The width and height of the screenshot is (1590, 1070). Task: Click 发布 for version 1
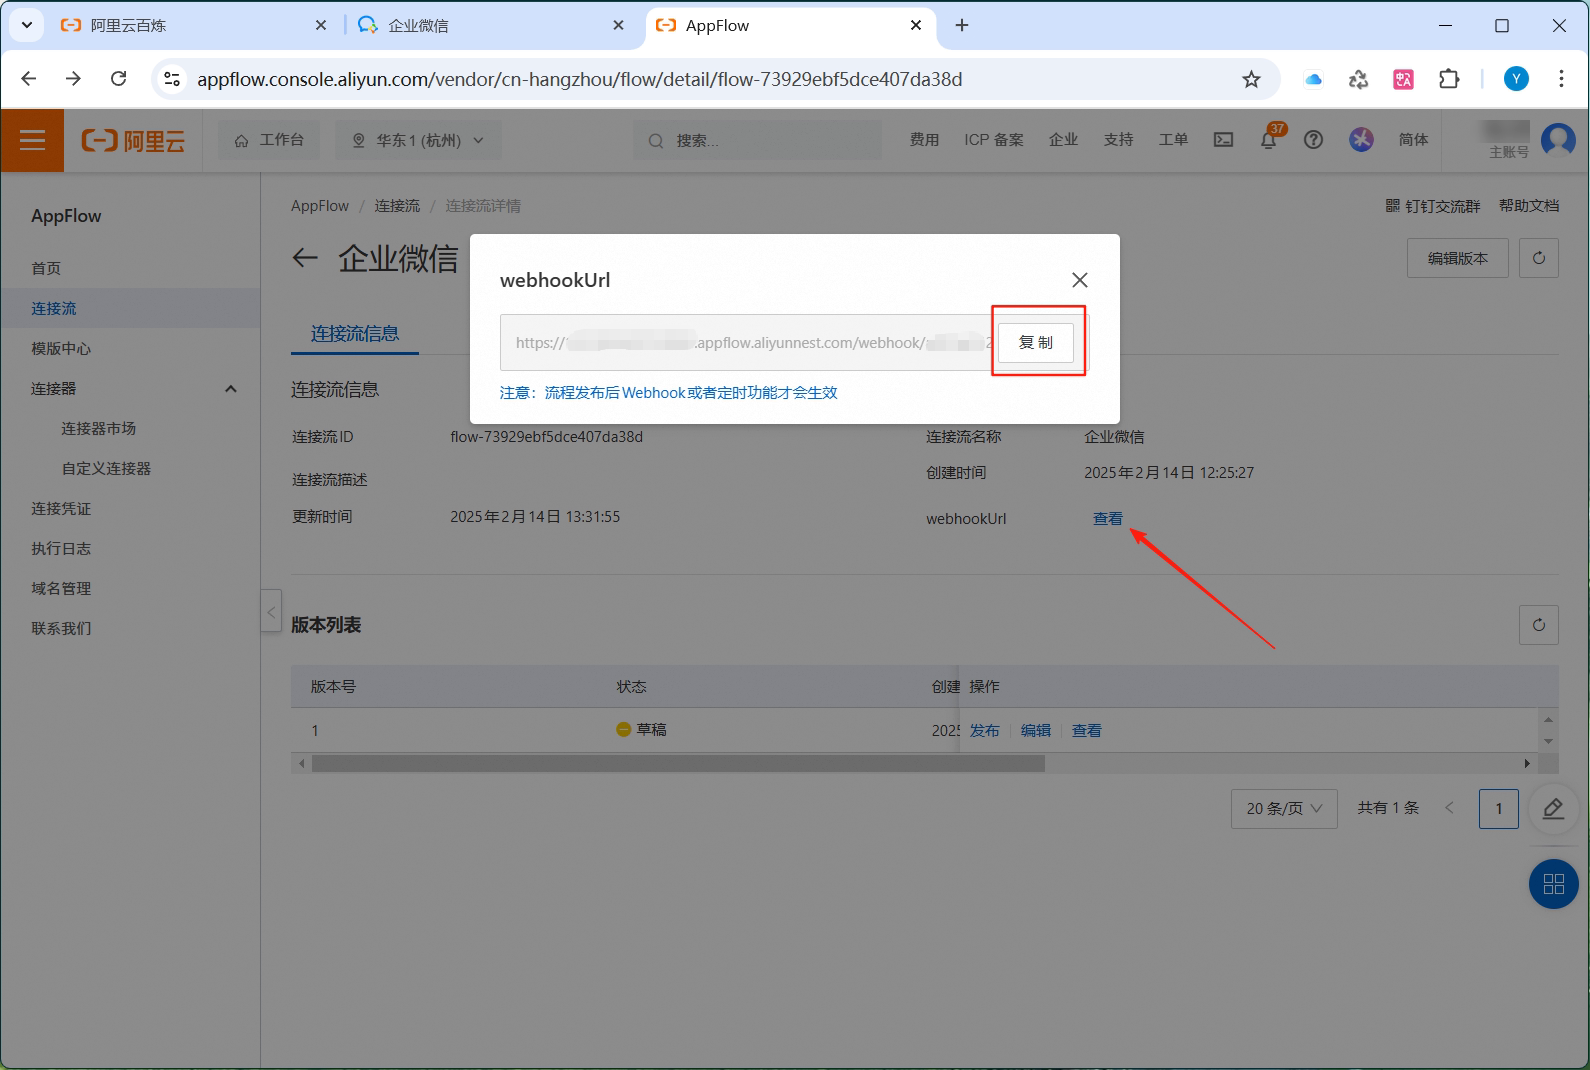coord(984,730)
